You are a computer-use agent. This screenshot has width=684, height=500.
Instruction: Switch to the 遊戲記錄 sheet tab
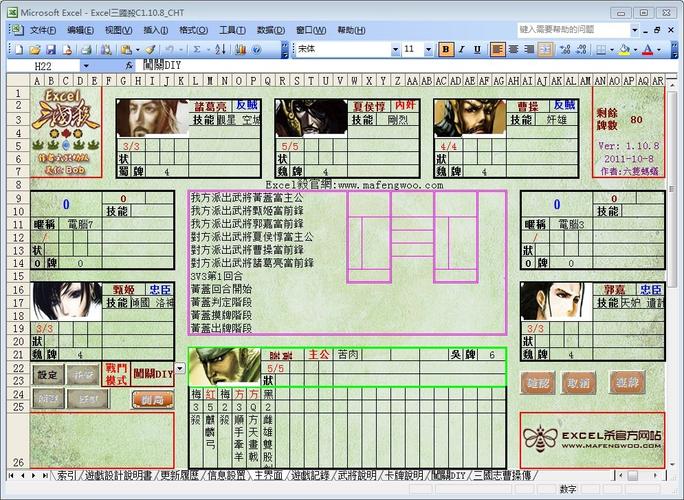[309, 474]
